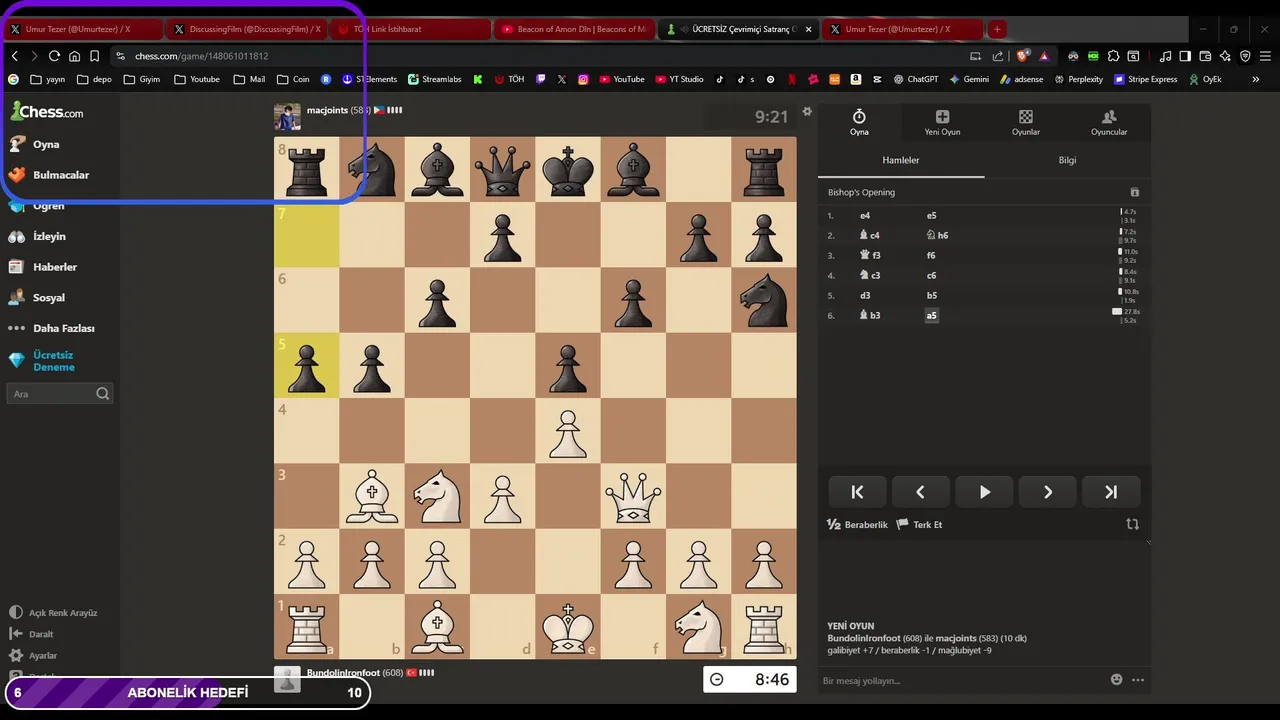The image size is (1280, 720).
Task: Click the sidebar search field Ara
Action: [60, 394]
